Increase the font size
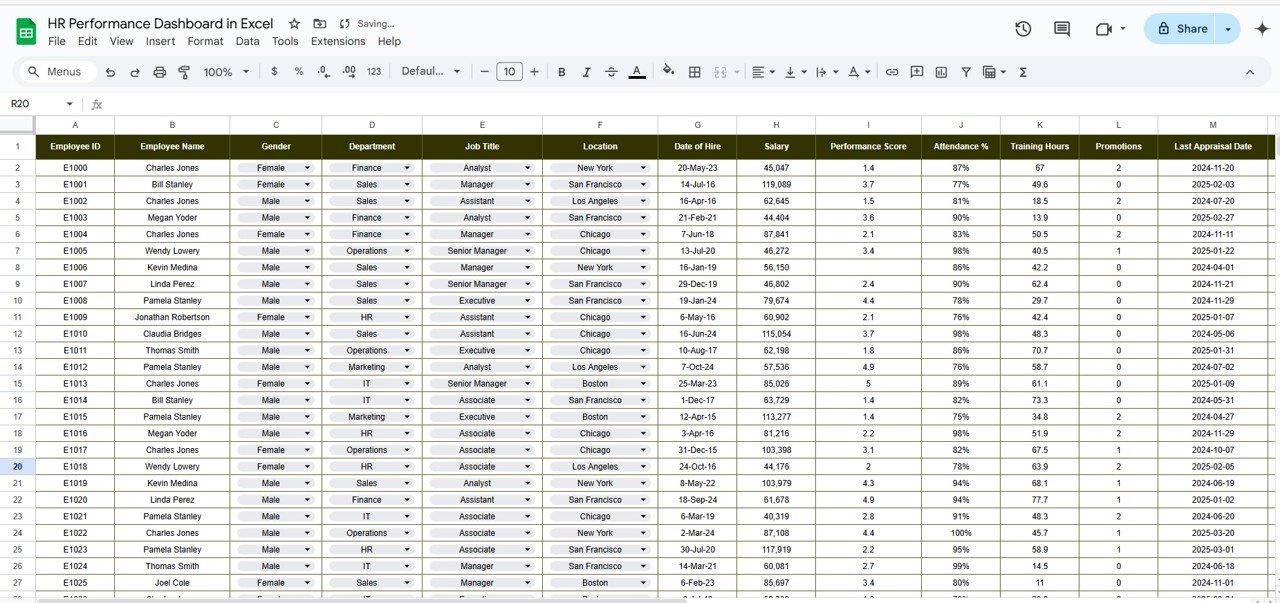This screenshot has height=603, width=1280. [534, 72]
